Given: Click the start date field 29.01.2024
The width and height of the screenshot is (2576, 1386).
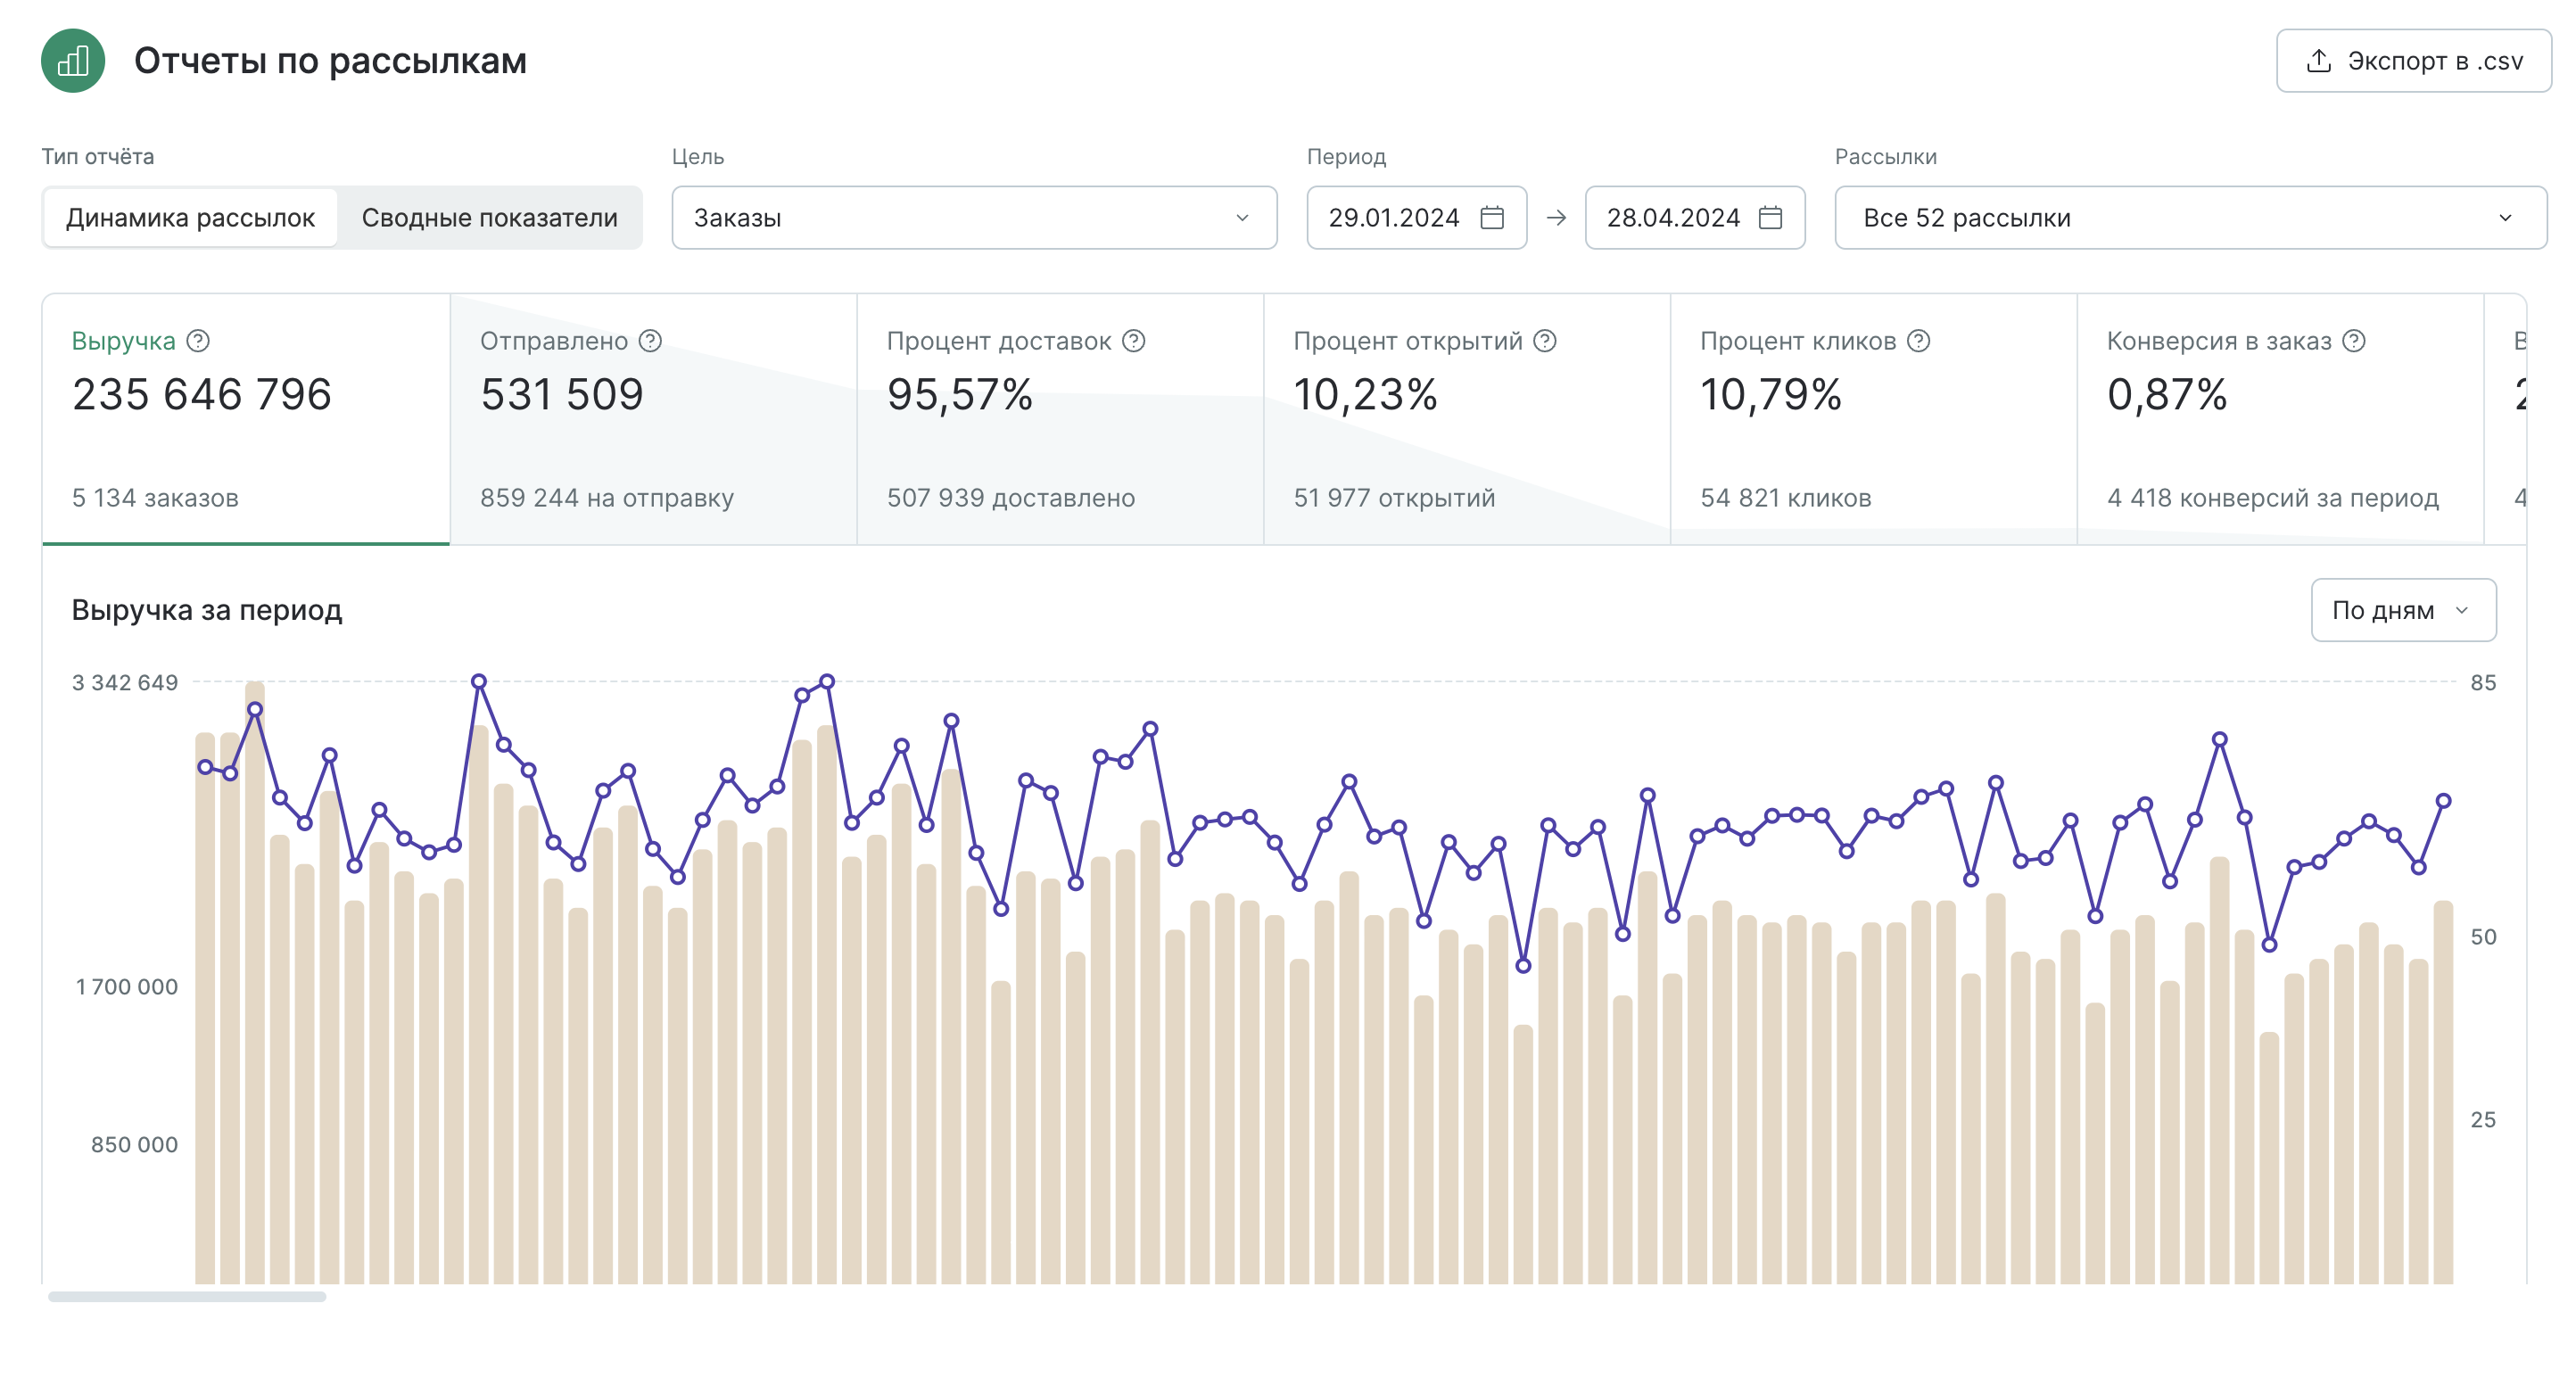Looking at the screenshot, I should 1416,217.
